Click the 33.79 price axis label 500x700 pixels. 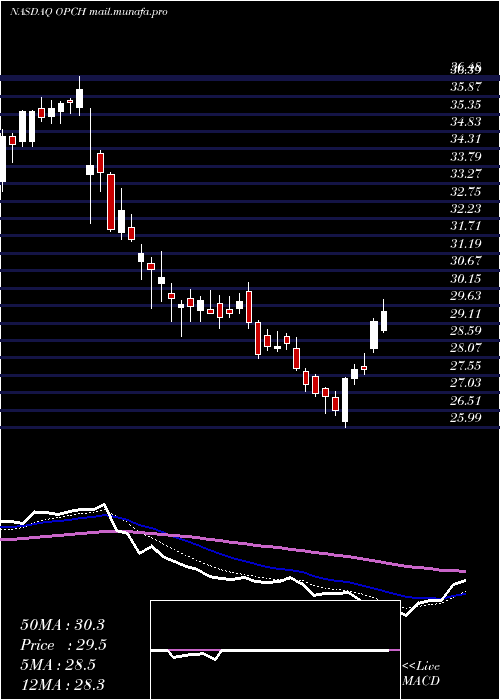click(x=465, y=157)
